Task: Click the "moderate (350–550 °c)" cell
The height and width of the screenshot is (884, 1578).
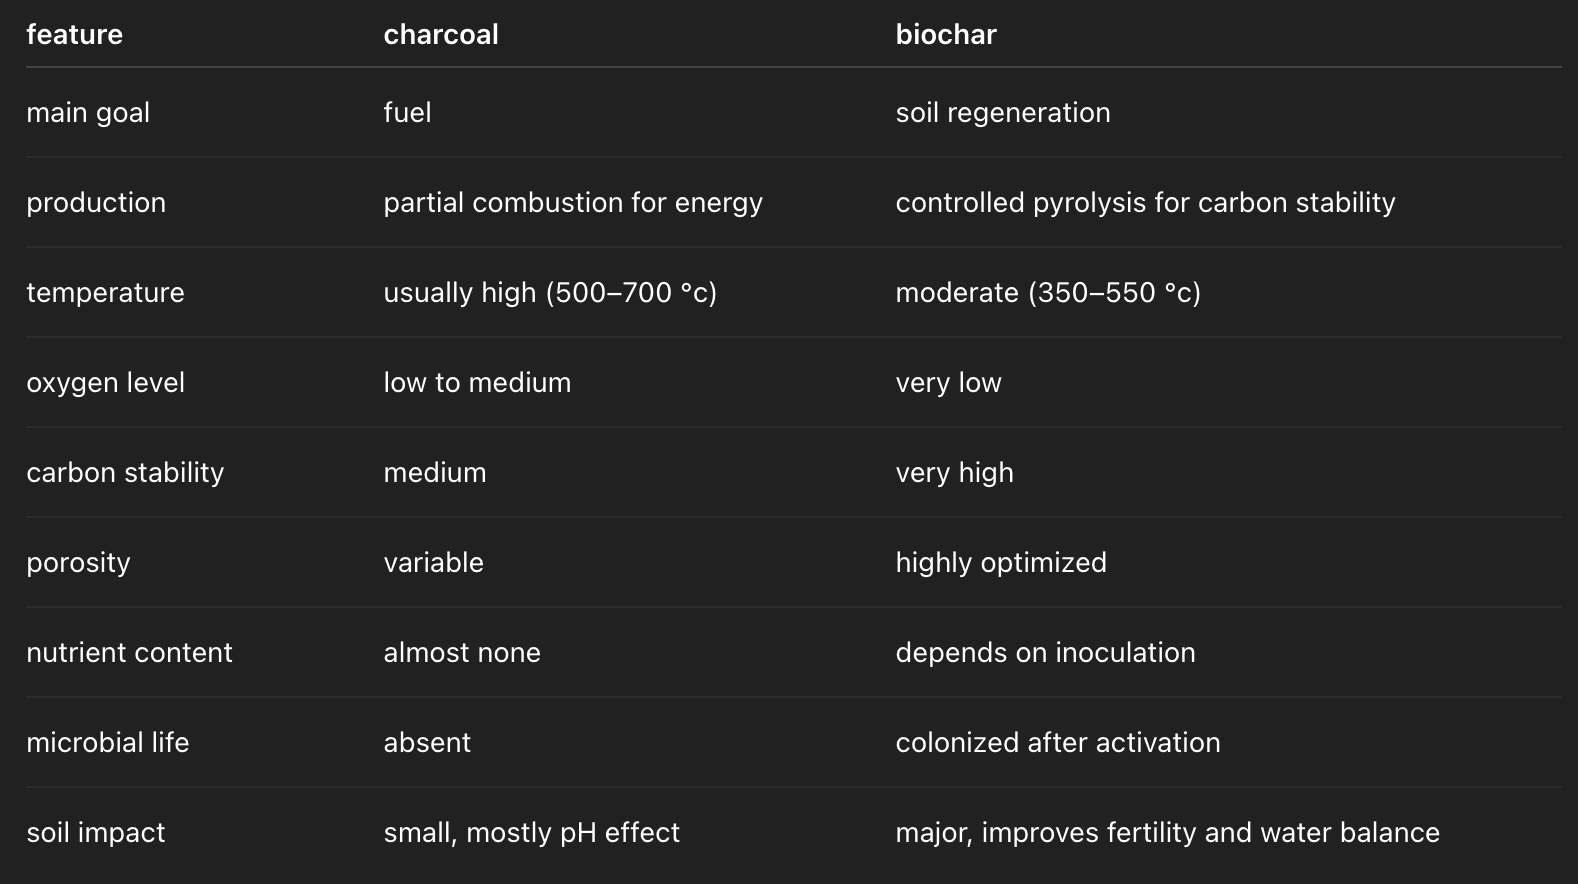Action: [x=1048, y=293]
